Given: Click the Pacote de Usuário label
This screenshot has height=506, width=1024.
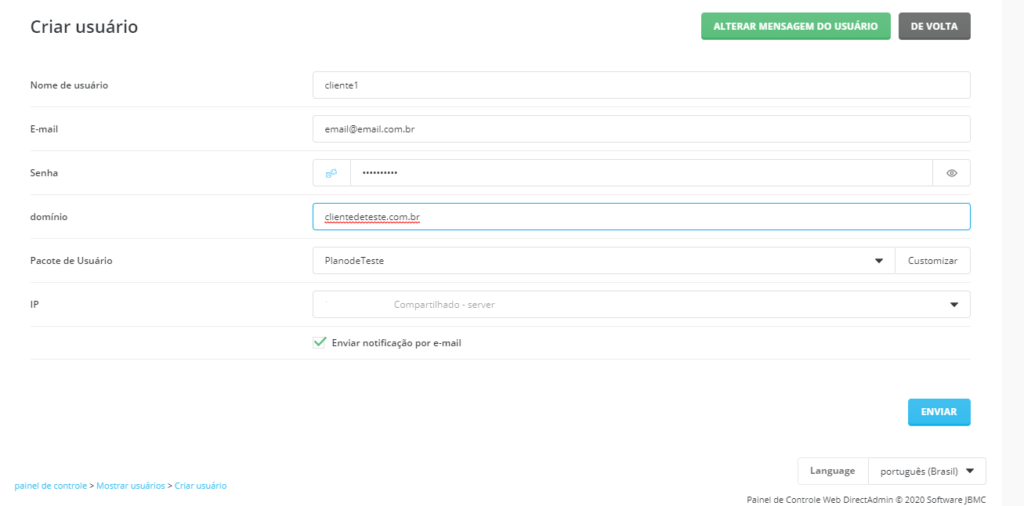Looking at the screenshot, I should pyautogui.click(x=71, y=261).
